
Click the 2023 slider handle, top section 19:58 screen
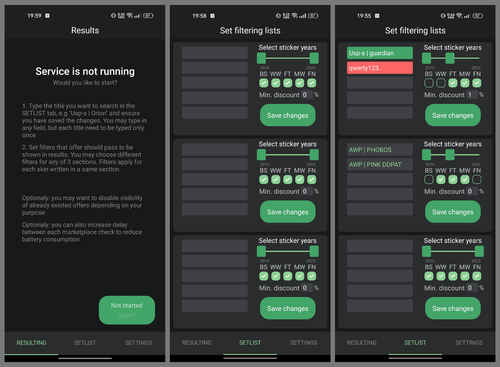pyautogui.click(x=314, y=58)
